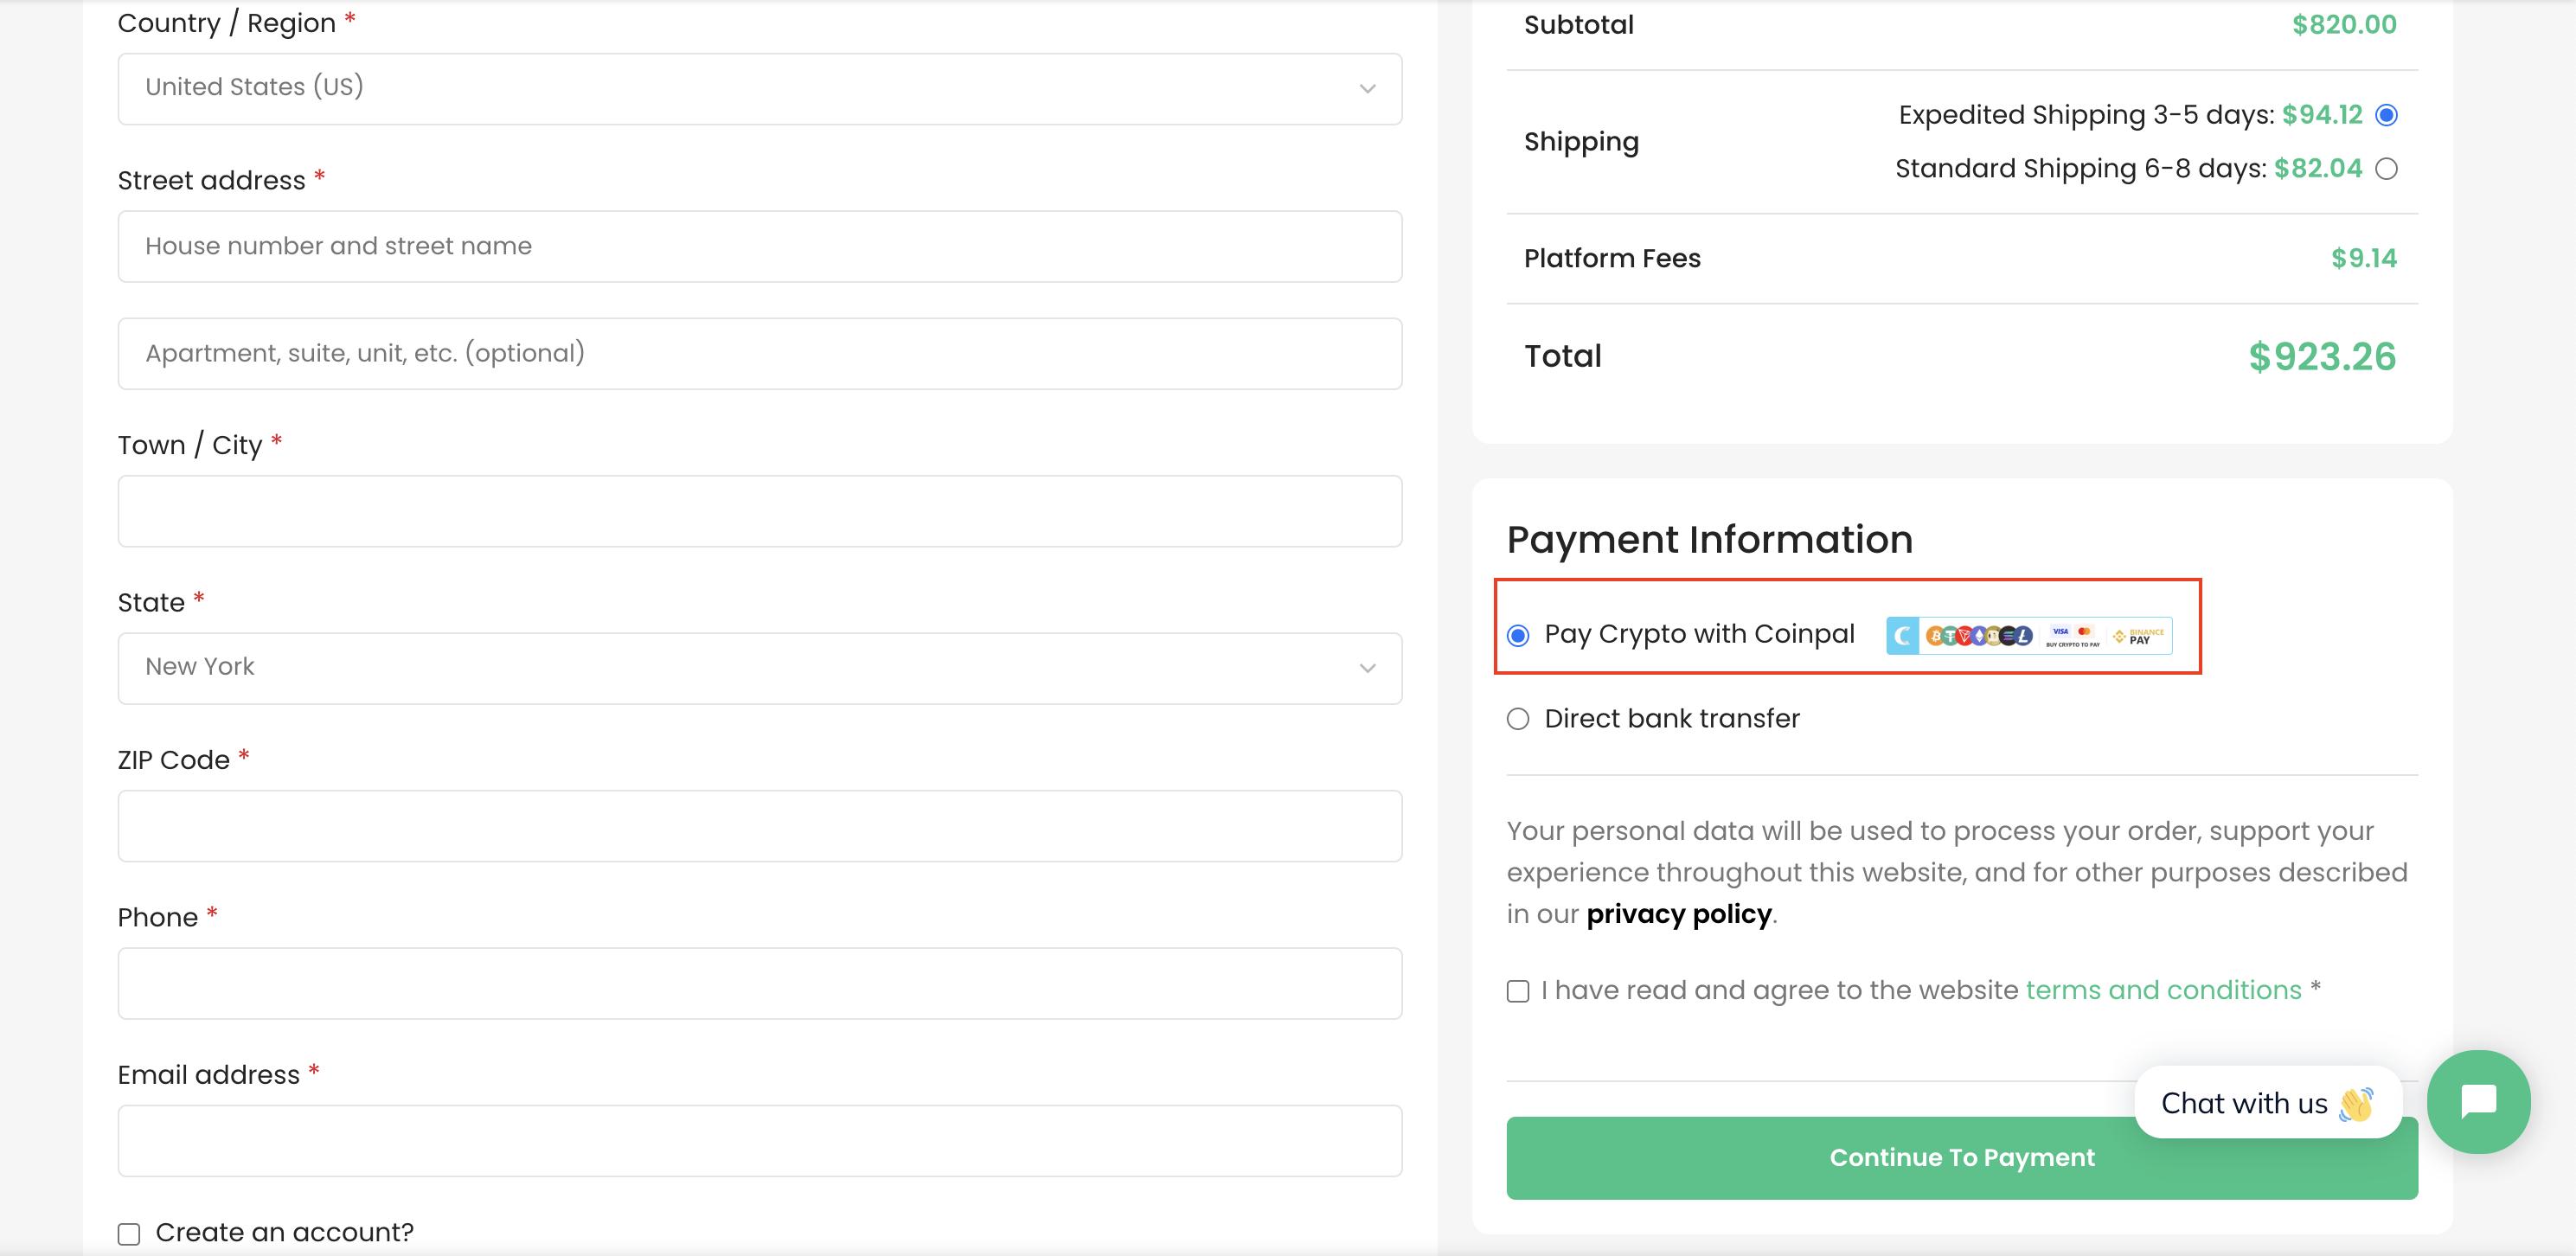This screenshot has height=1256, width=2576.
Task: Tick the Create an account checkbox
Action: [x=129, y=1234]
